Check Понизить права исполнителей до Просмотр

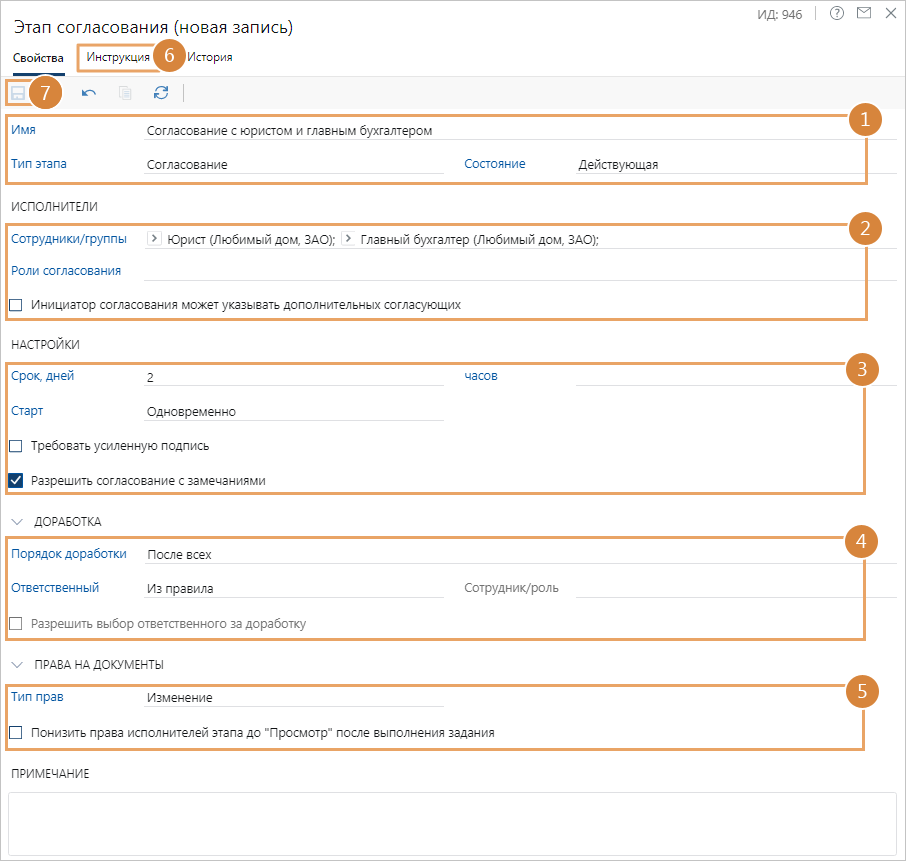pos(16,733)
